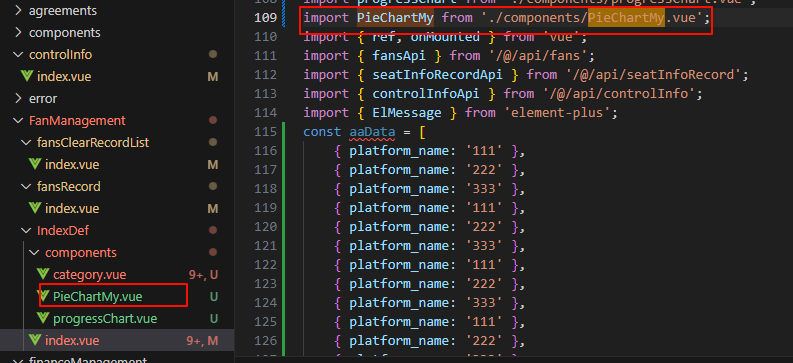
Task: Click the U badge on PieChartMy.vue
Action: (214, 297)
